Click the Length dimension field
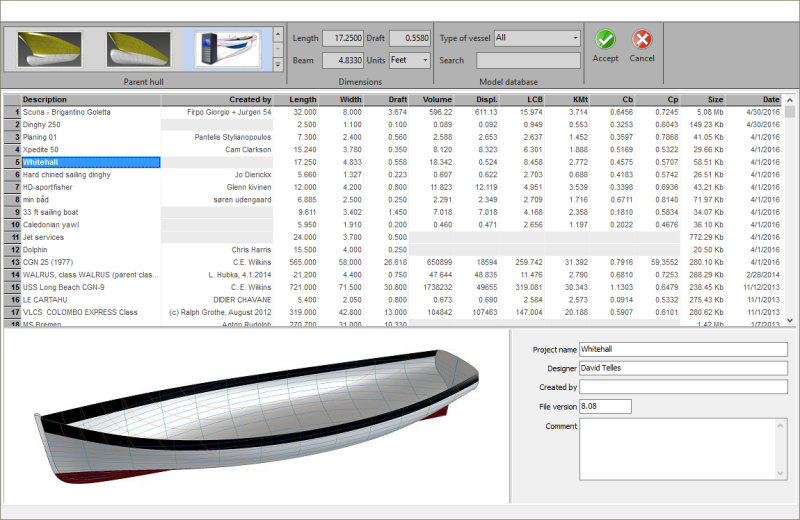The height and width of the screenshot is (520, 800). coord(342,38)
